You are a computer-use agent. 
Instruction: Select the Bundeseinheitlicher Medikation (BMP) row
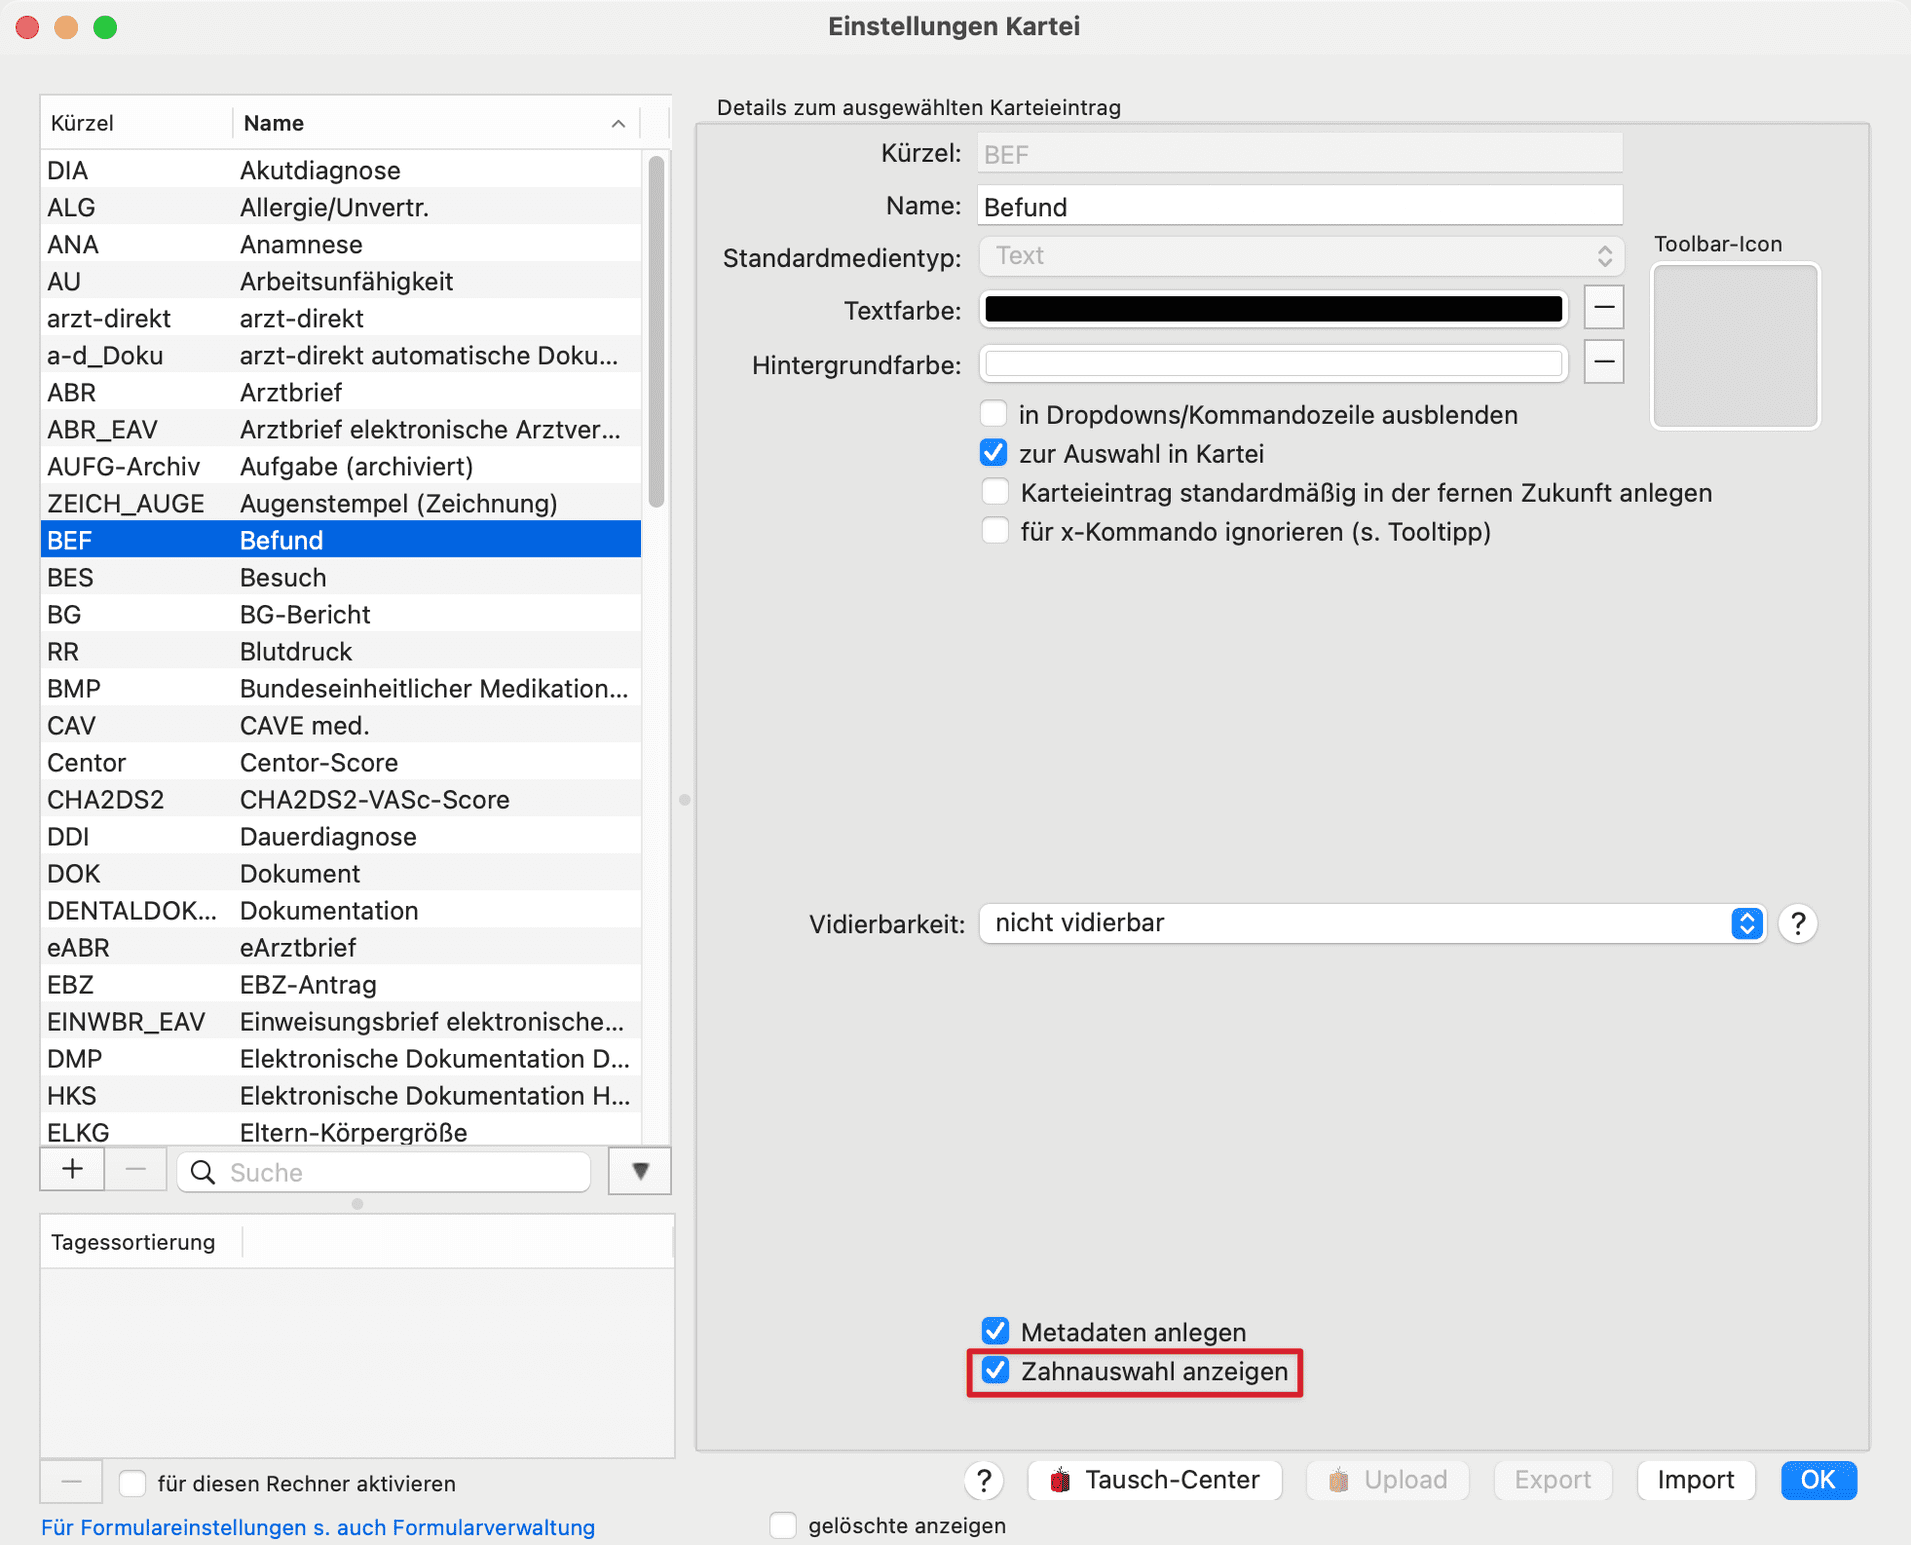340,688
